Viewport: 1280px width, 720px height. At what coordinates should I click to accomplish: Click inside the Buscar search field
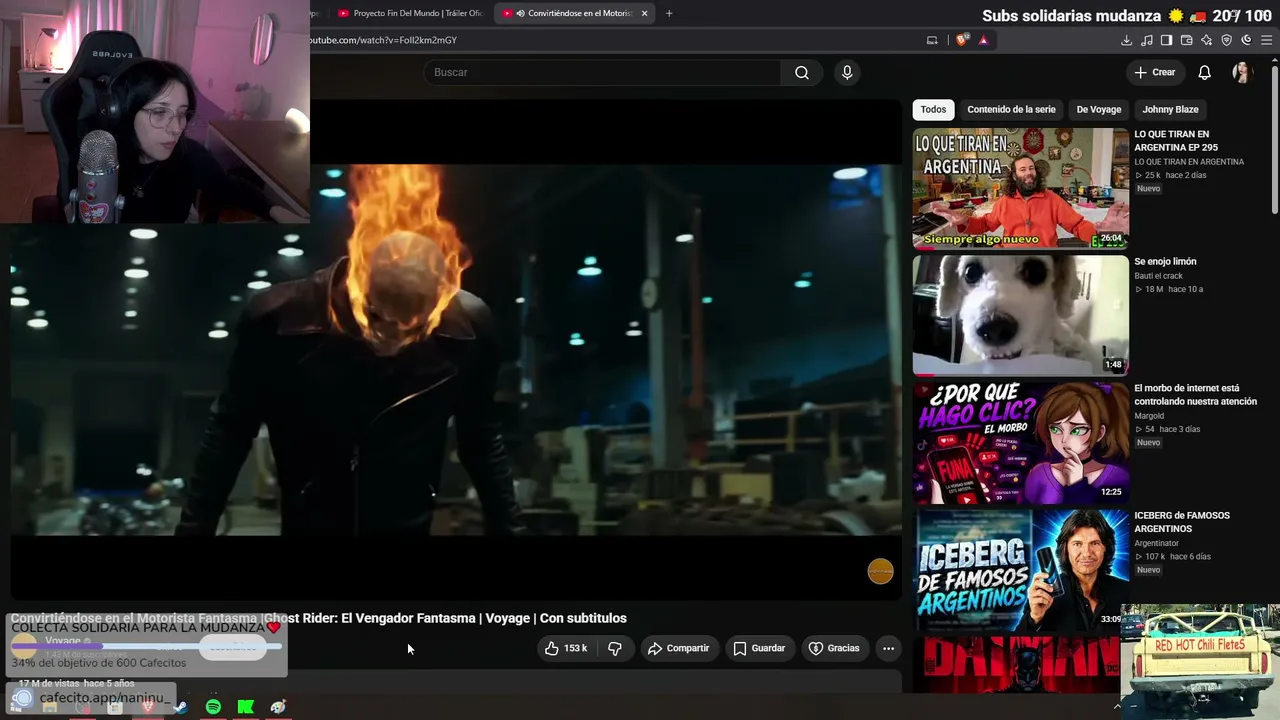(x=602, y=72)
